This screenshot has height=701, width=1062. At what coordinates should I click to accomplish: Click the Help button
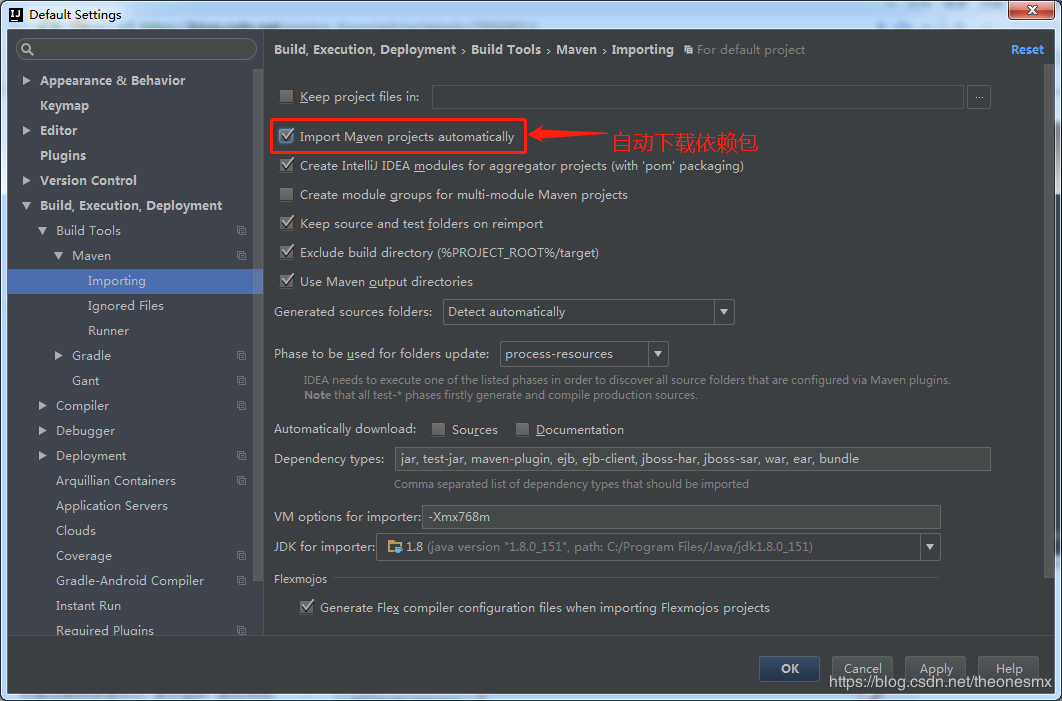[x=1009, y=669]
